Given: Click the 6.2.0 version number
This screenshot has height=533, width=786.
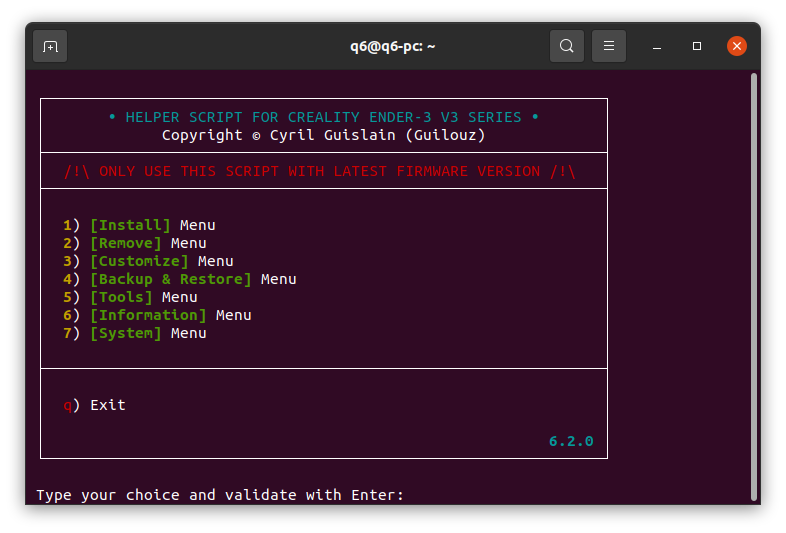Looking at the screenshot, I should click(571, 441).
